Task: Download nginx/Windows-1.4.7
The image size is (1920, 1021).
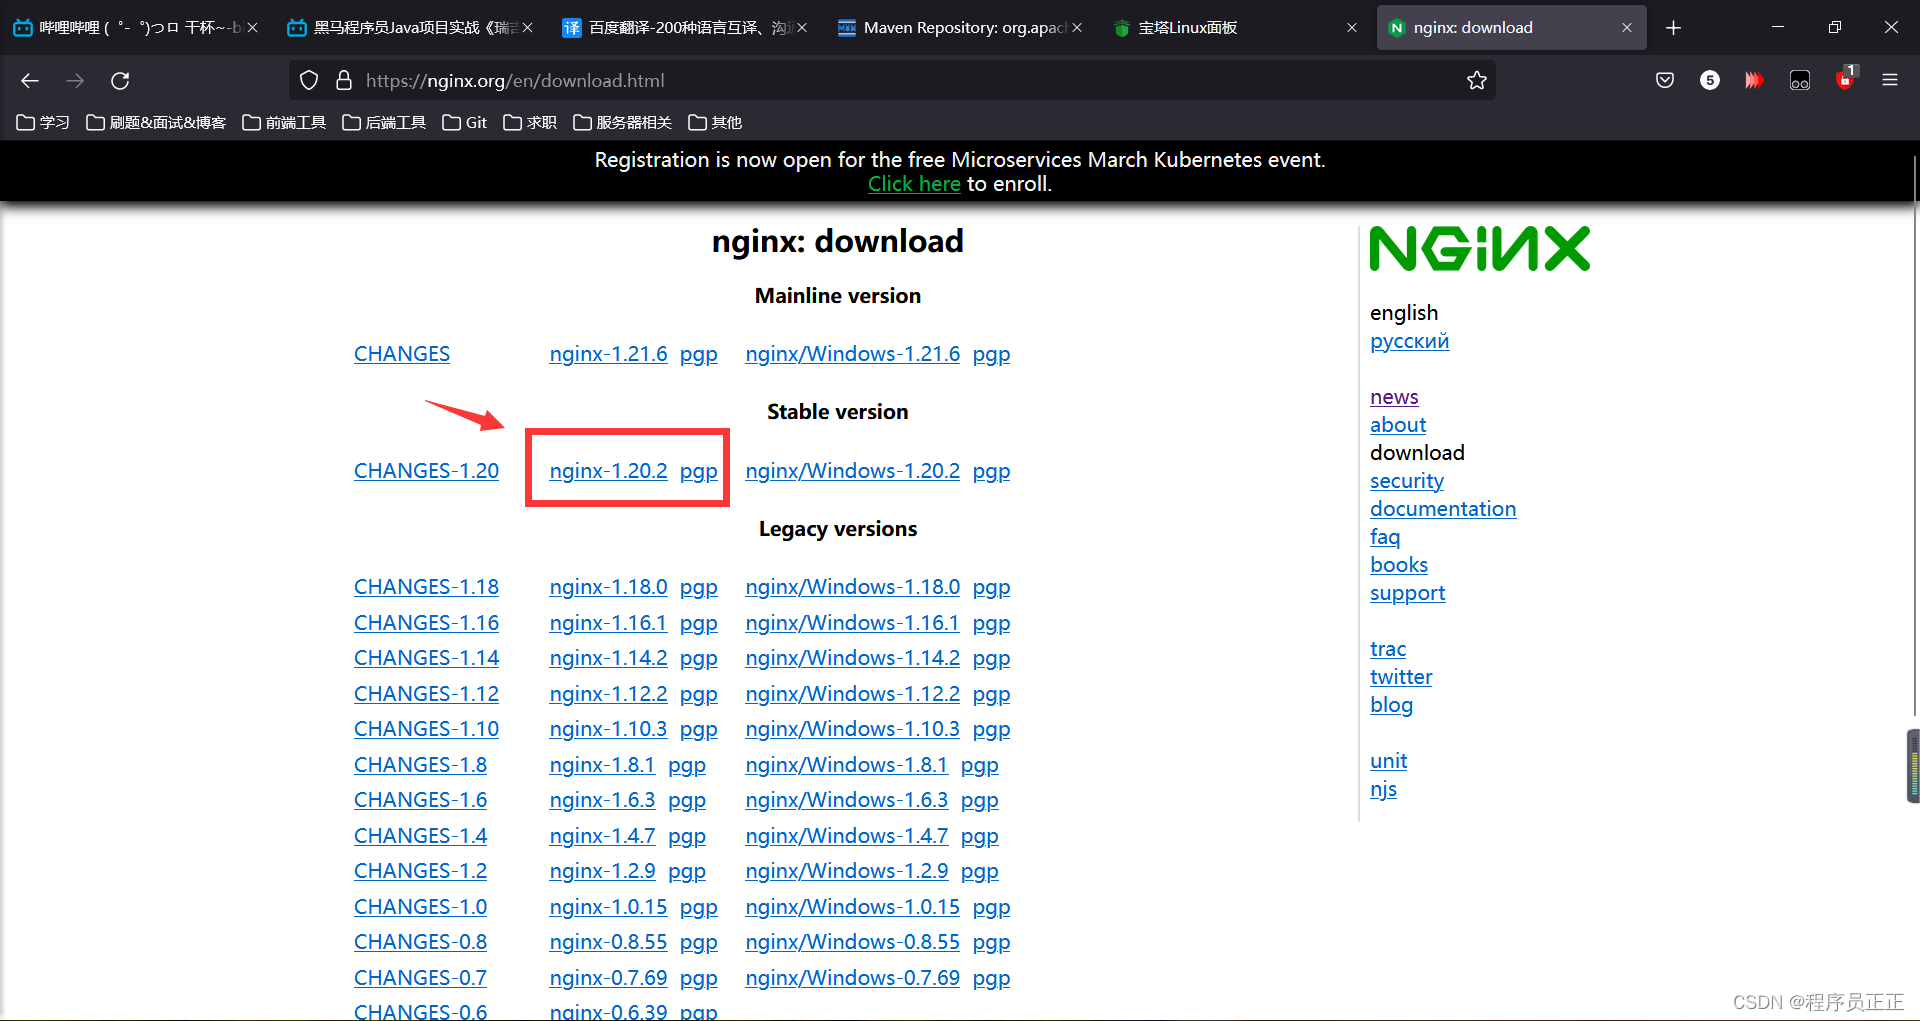Action: (x=846, y=836)
